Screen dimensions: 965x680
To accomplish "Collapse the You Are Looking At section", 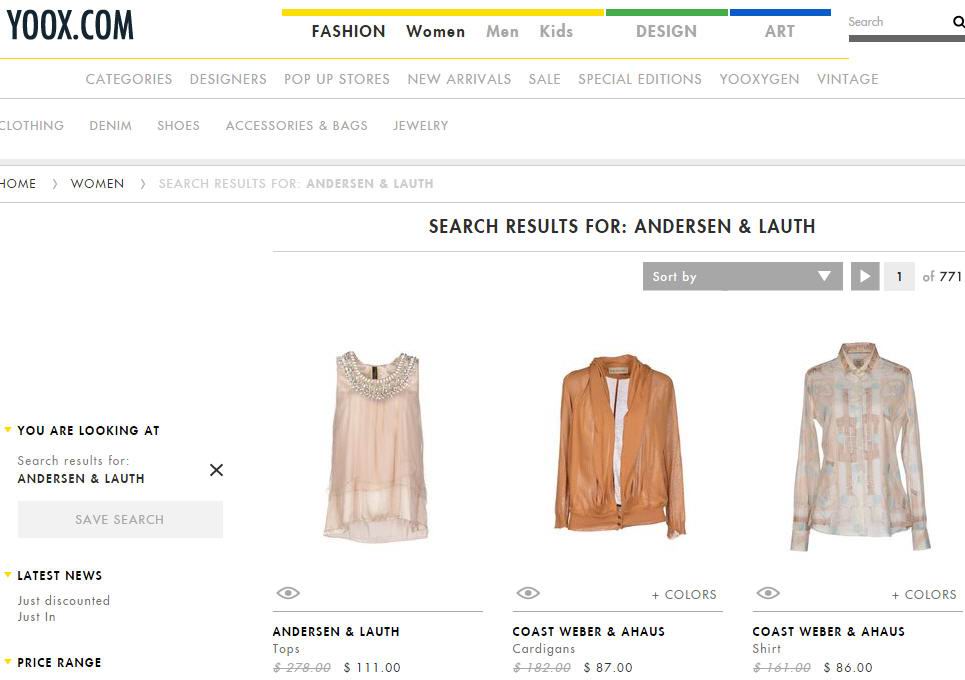I will coord(8,430).
